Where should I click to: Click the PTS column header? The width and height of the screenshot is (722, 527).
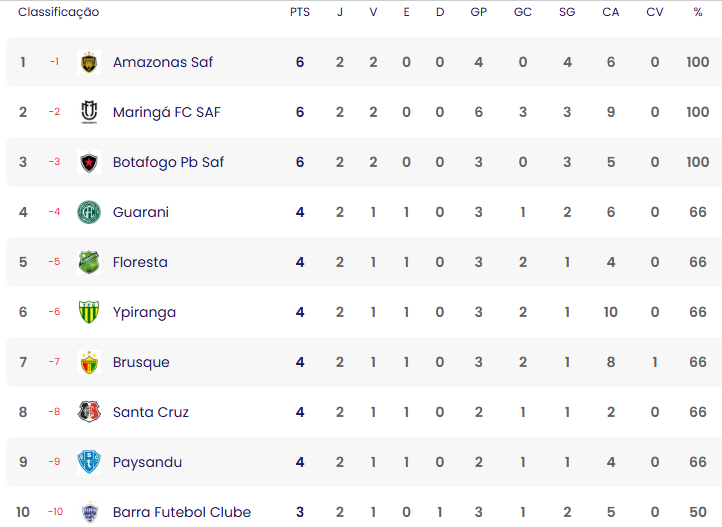(x=300, y=12)
